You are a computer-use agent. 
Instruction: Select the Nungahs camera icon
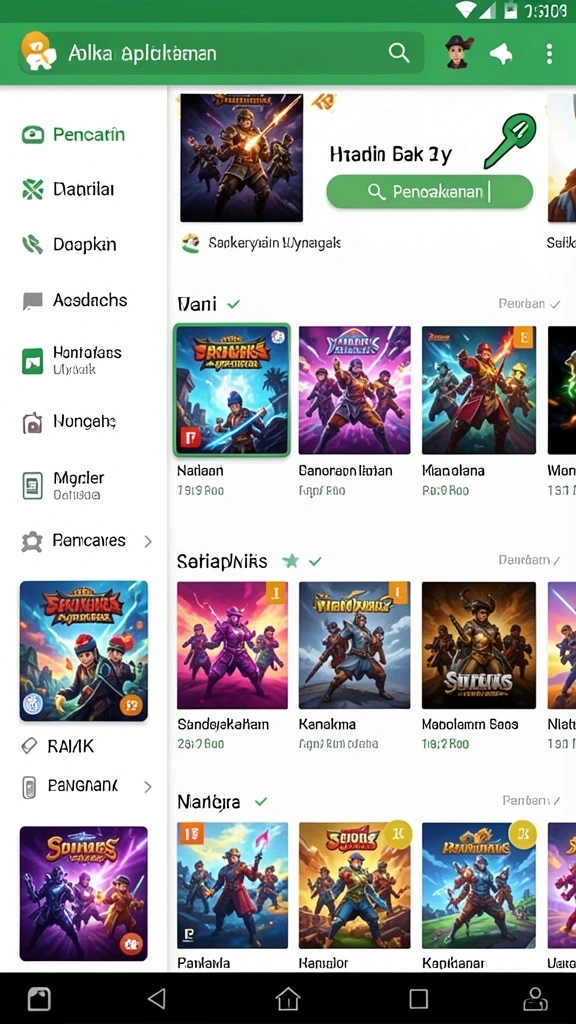point(33,423)
